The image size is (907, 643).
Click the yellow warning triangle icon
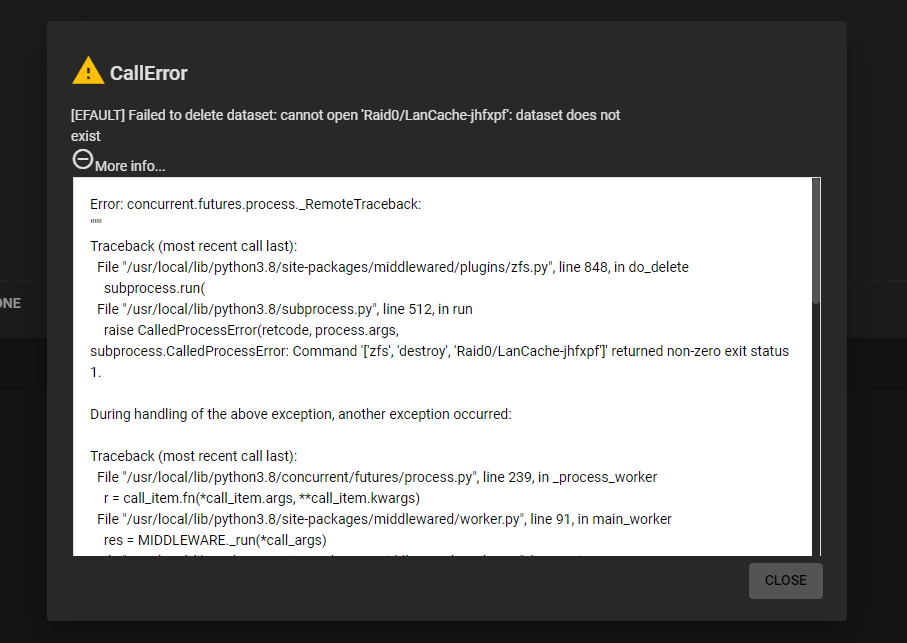[88, 71]
